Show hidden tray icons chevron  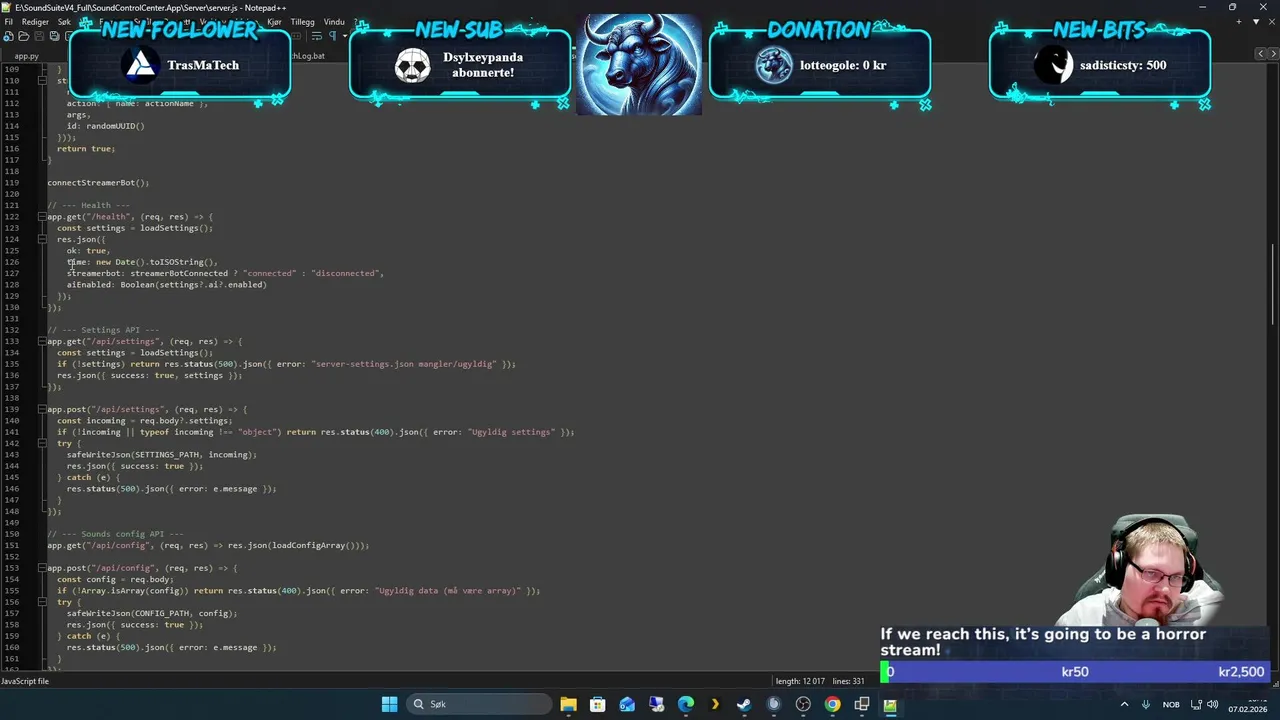1124,704
